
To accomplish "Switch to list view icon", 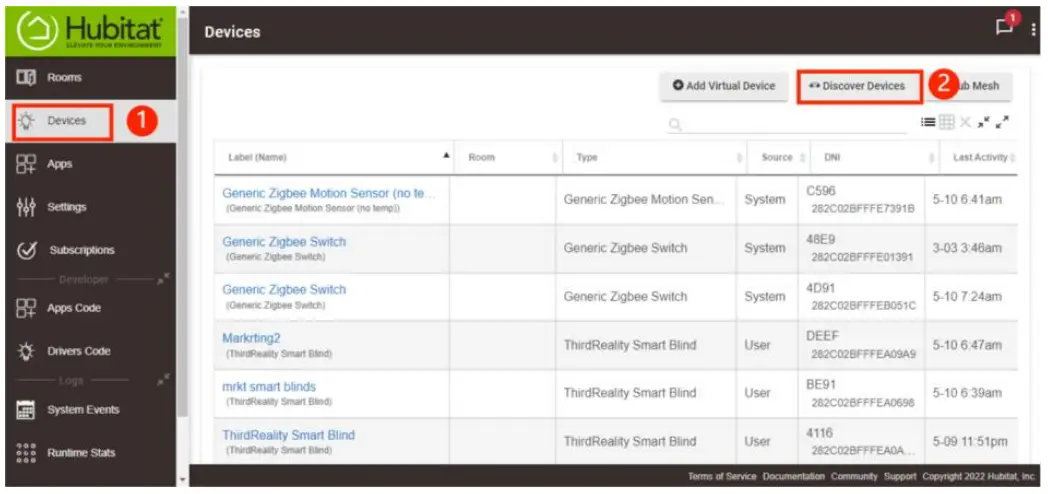I will point(928,122).
